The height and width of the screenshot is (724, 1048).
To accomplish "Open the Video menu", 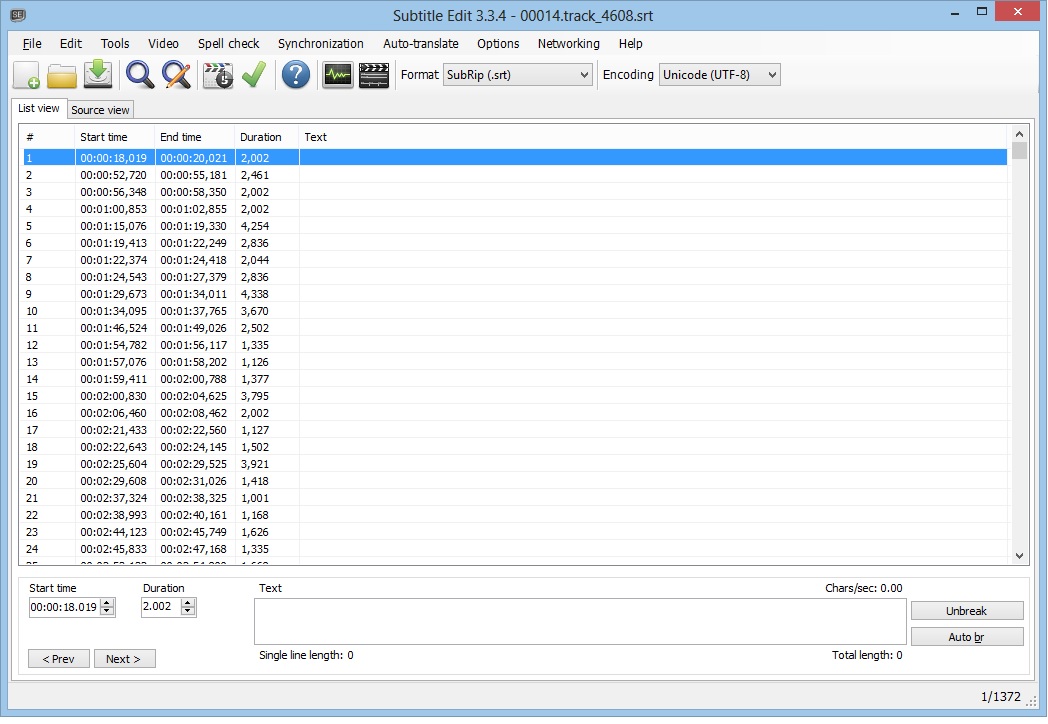I will click(163, 43).
